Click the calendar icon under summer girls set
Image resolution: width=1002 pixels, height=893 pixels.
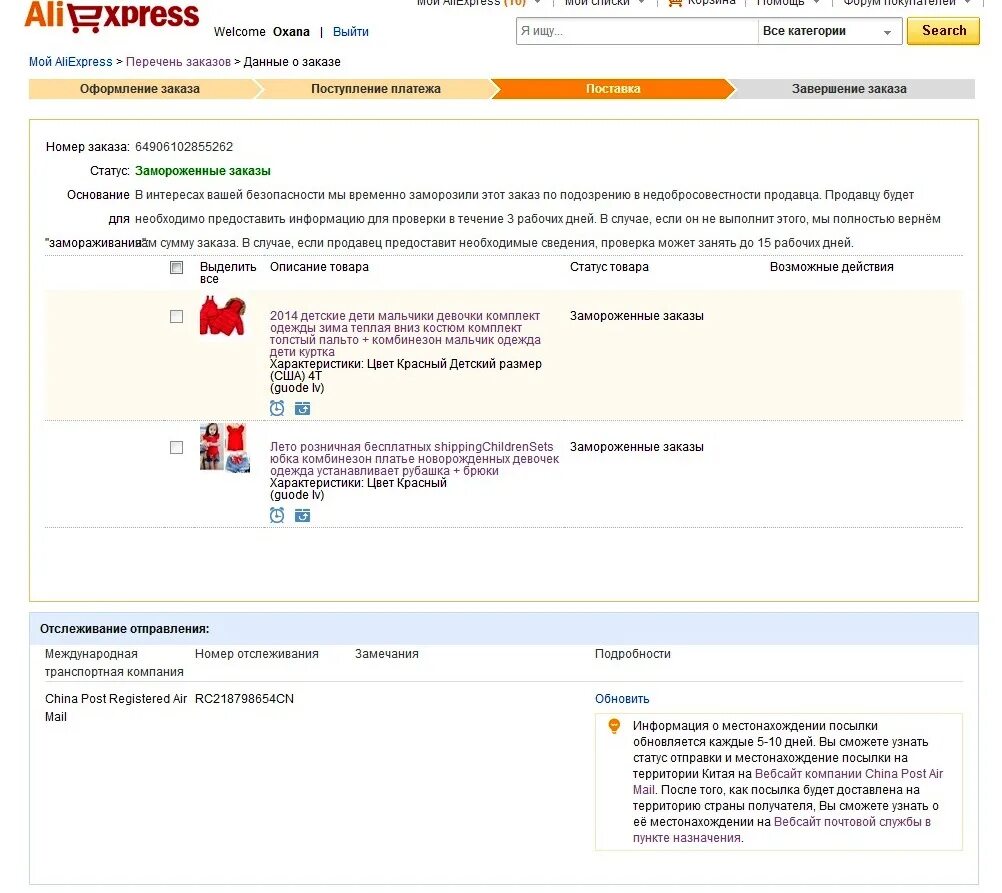[x=302, y=515]
